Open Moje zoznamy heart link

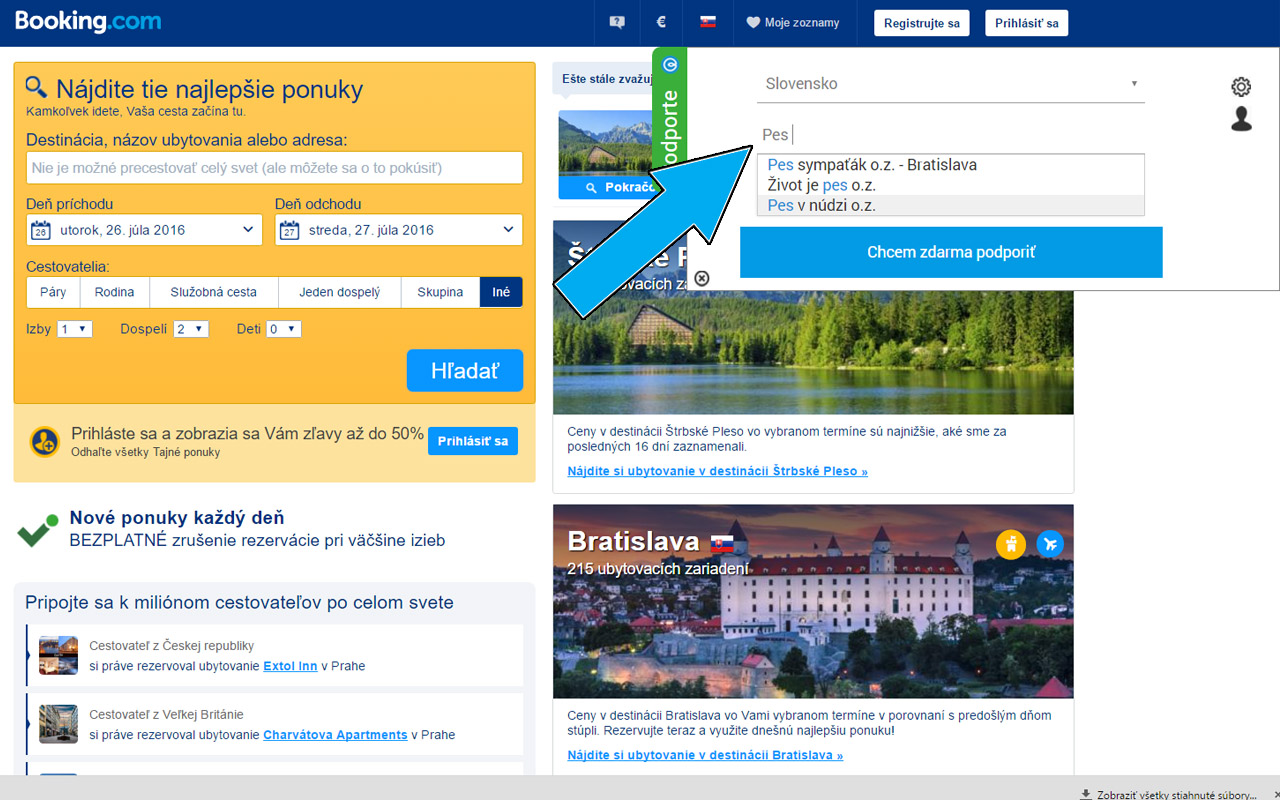(x=793, y=23)
